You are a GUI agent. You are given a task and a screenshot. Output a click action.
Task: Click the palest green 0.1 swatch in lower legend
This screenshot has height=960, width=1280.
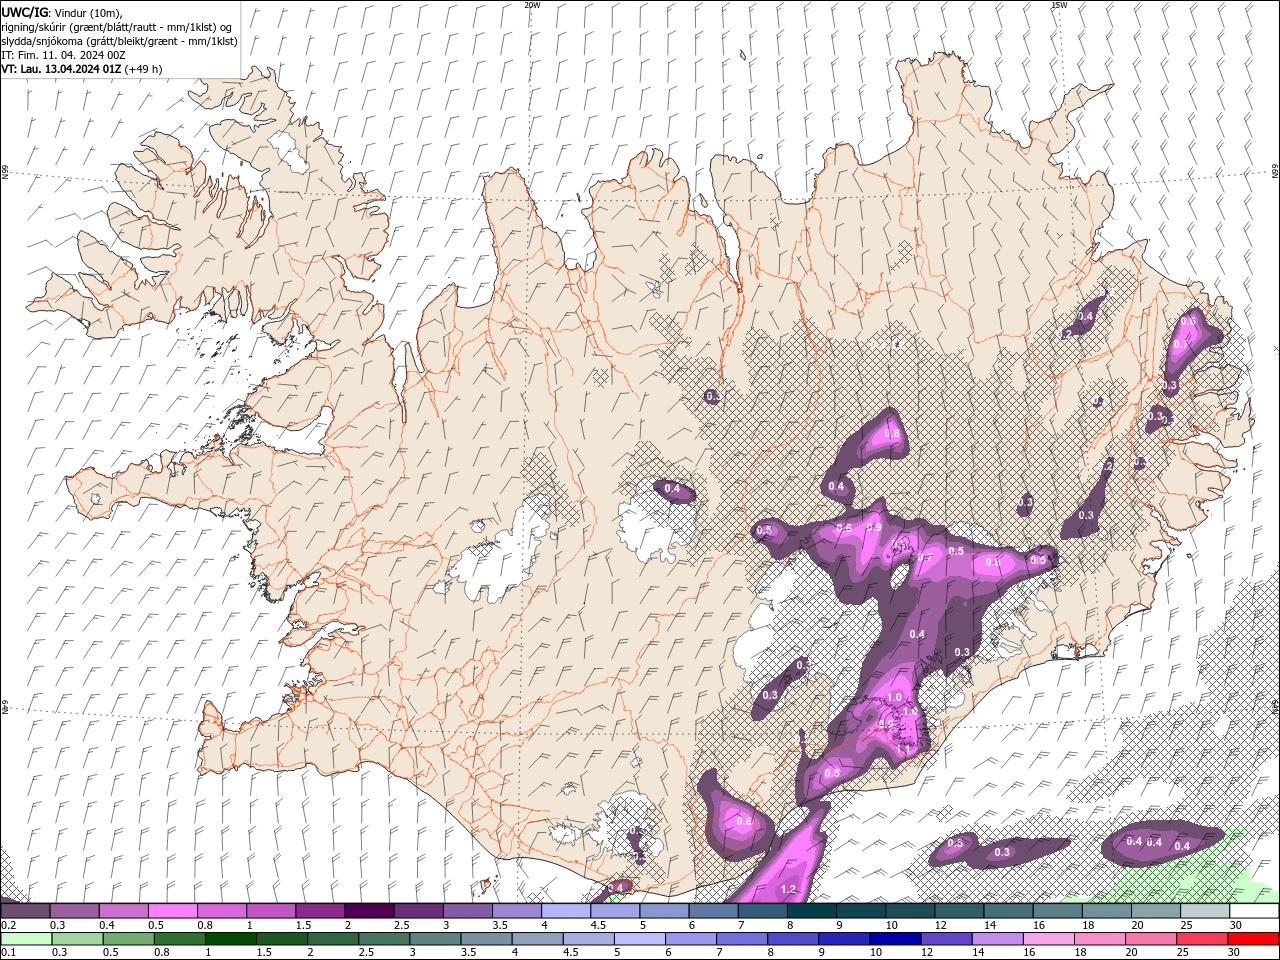pos(26,939)
